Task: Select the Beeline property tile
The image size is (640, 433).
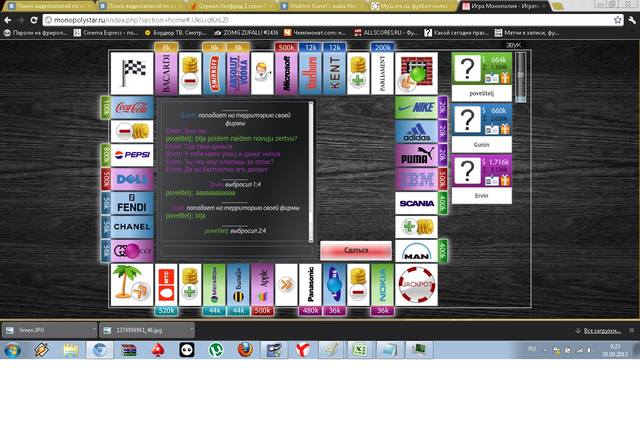Action: [x=238, y=285]
